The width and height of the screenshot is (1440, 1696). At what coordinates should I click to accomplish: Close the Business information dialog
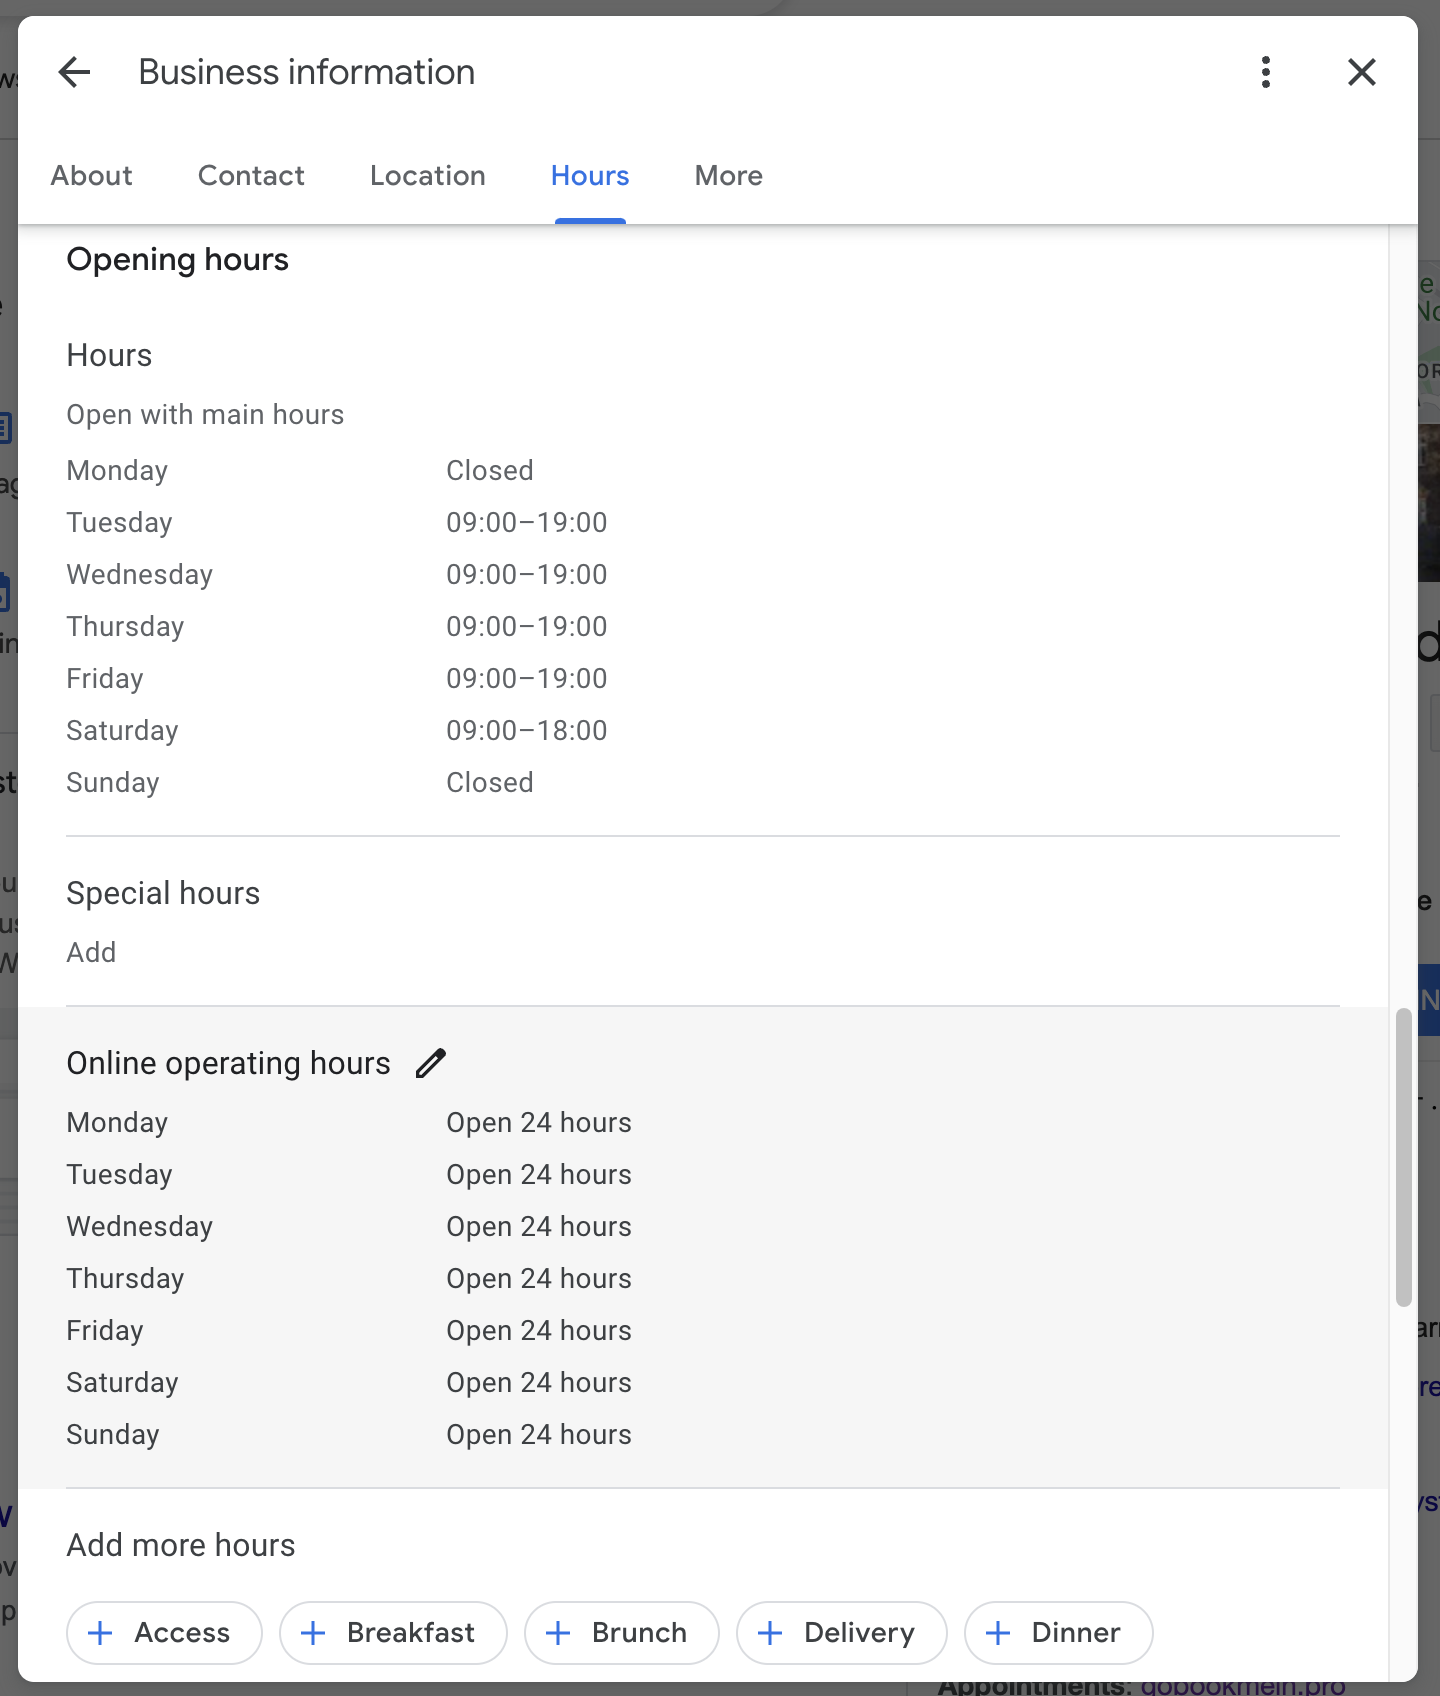point(1362,72)
